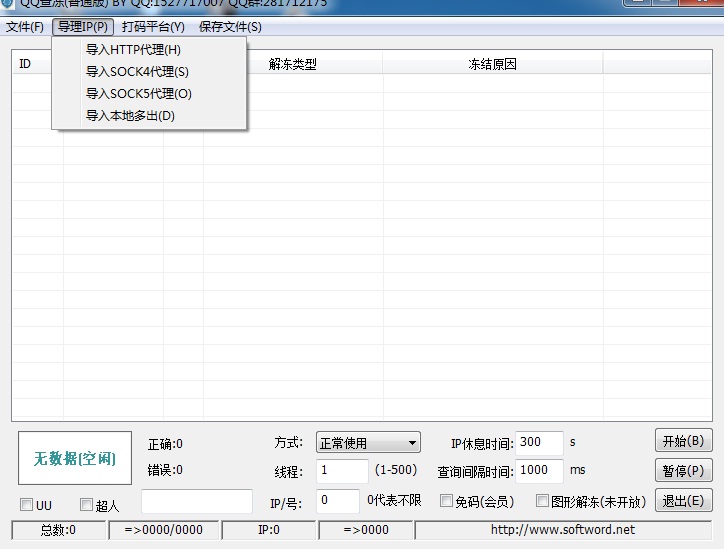Click the =>0000/0000 status bar cell
The width and height of the screenshot is (724, 549).
(x=163, y=530)
